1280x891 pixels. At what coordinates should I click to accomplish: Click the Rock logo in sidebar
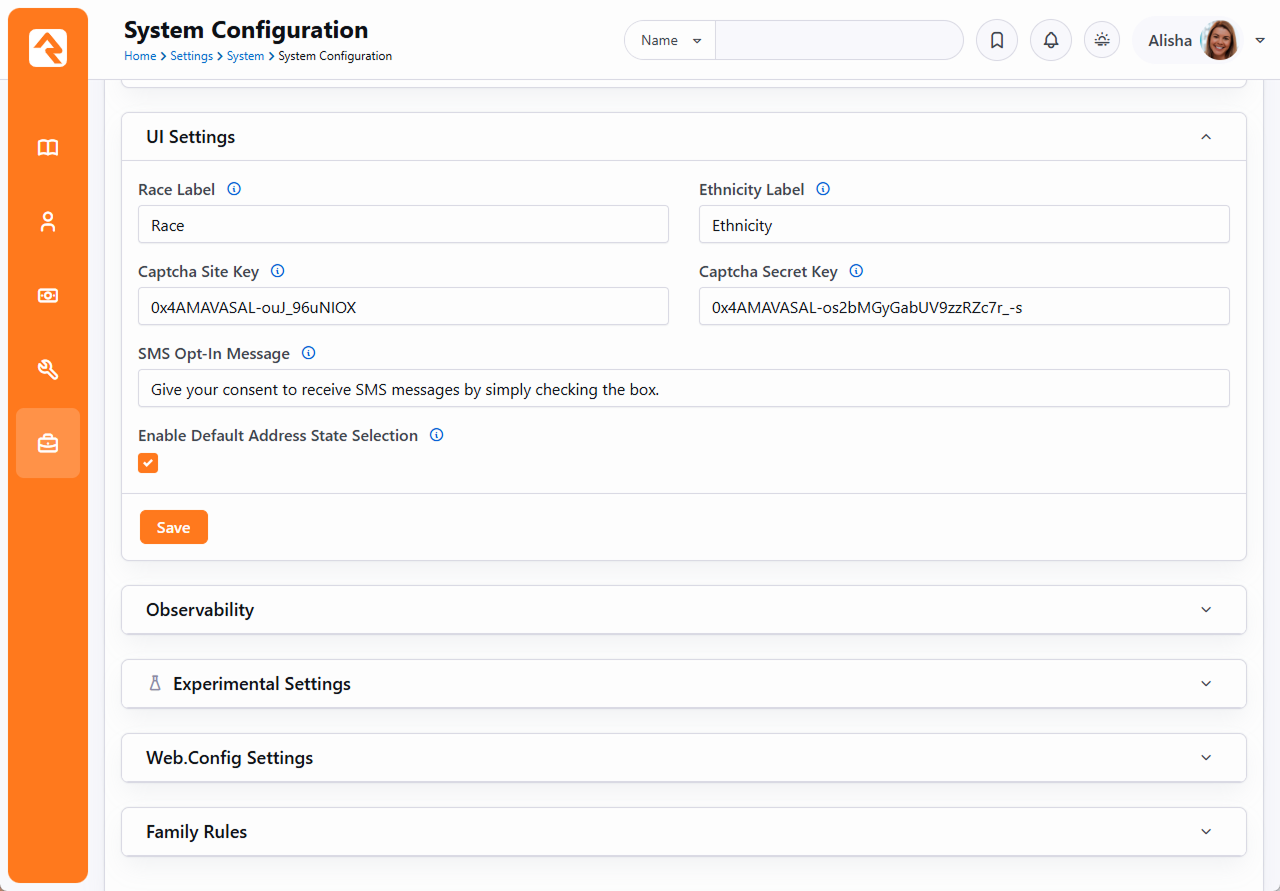48,48
